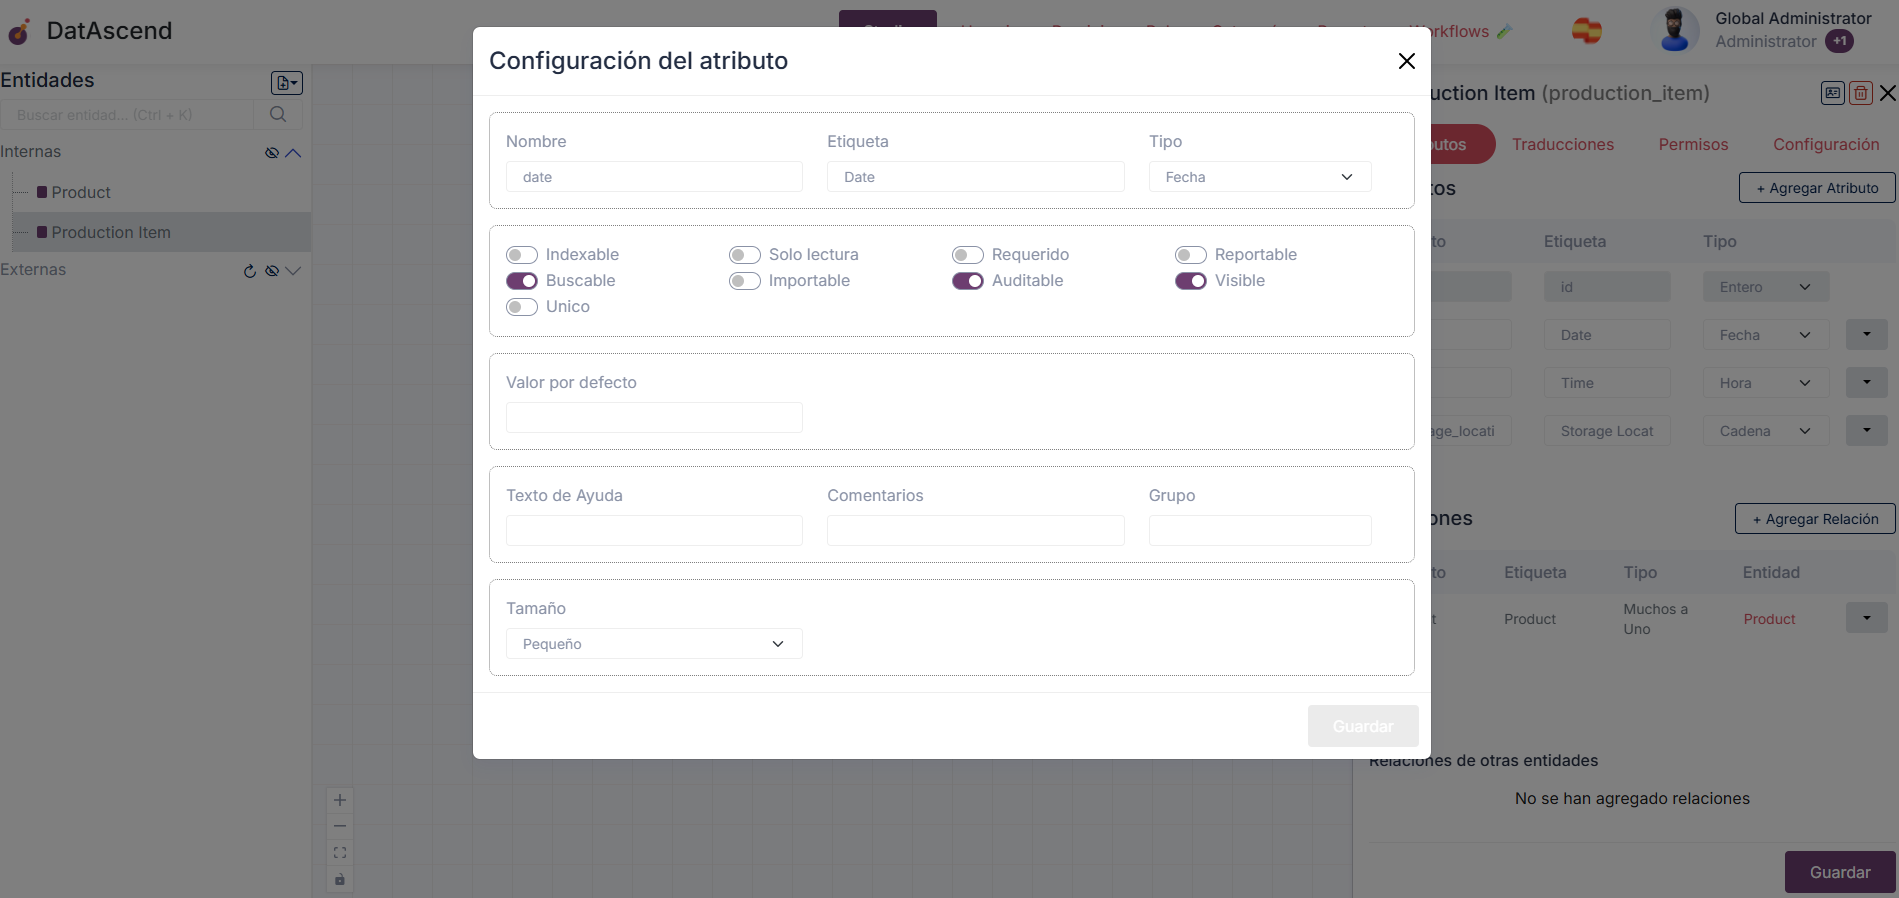Click the Storage Locat label field

[x=1607, y=431]
